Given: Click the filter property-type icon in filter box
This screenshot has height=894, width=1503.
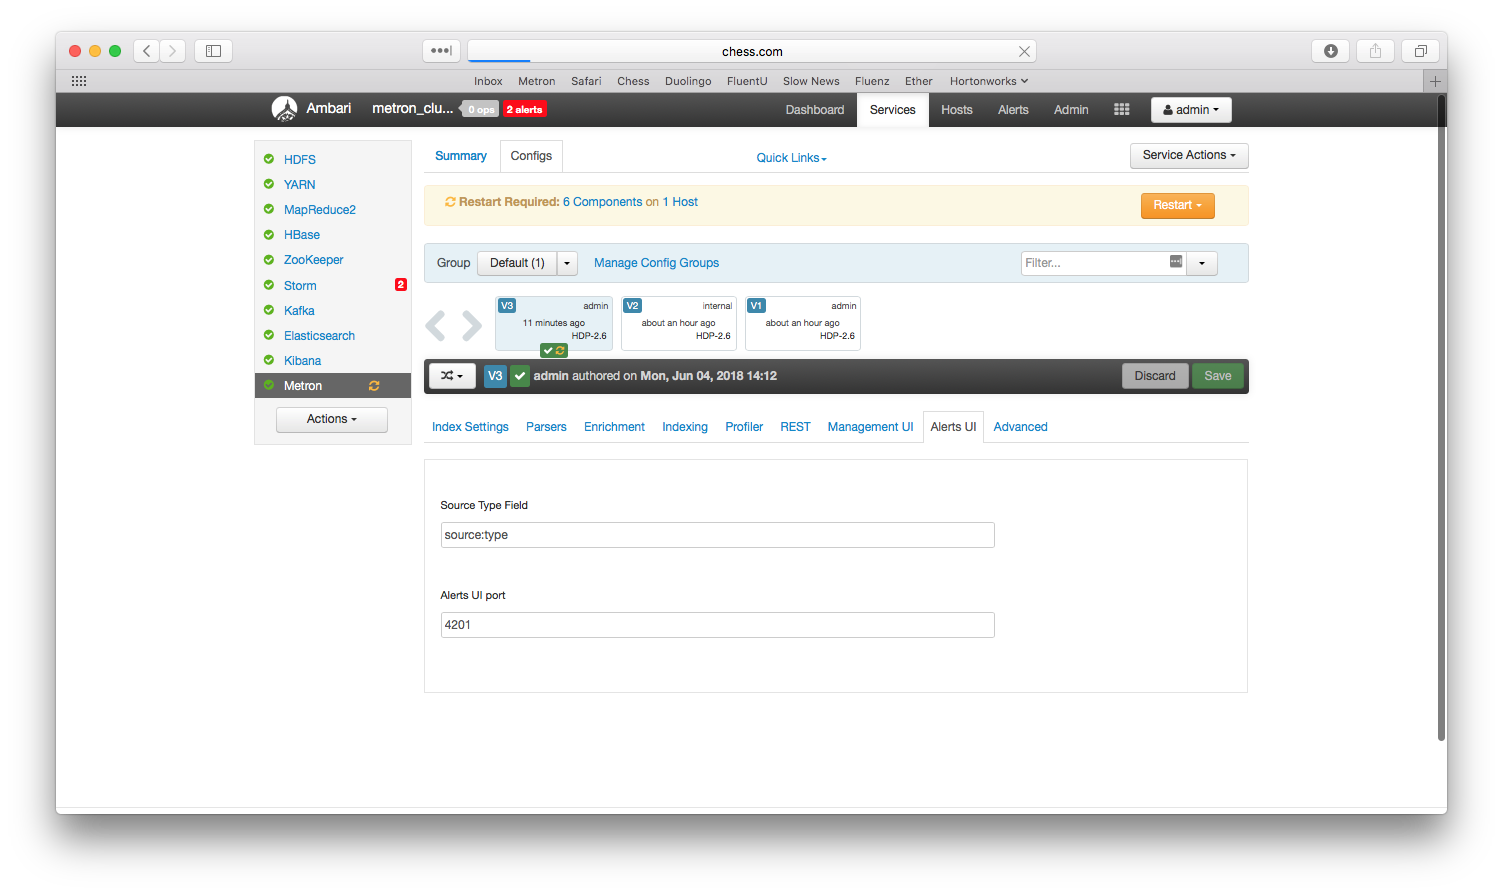Looking at the screenshot, I should (1176, 262).
